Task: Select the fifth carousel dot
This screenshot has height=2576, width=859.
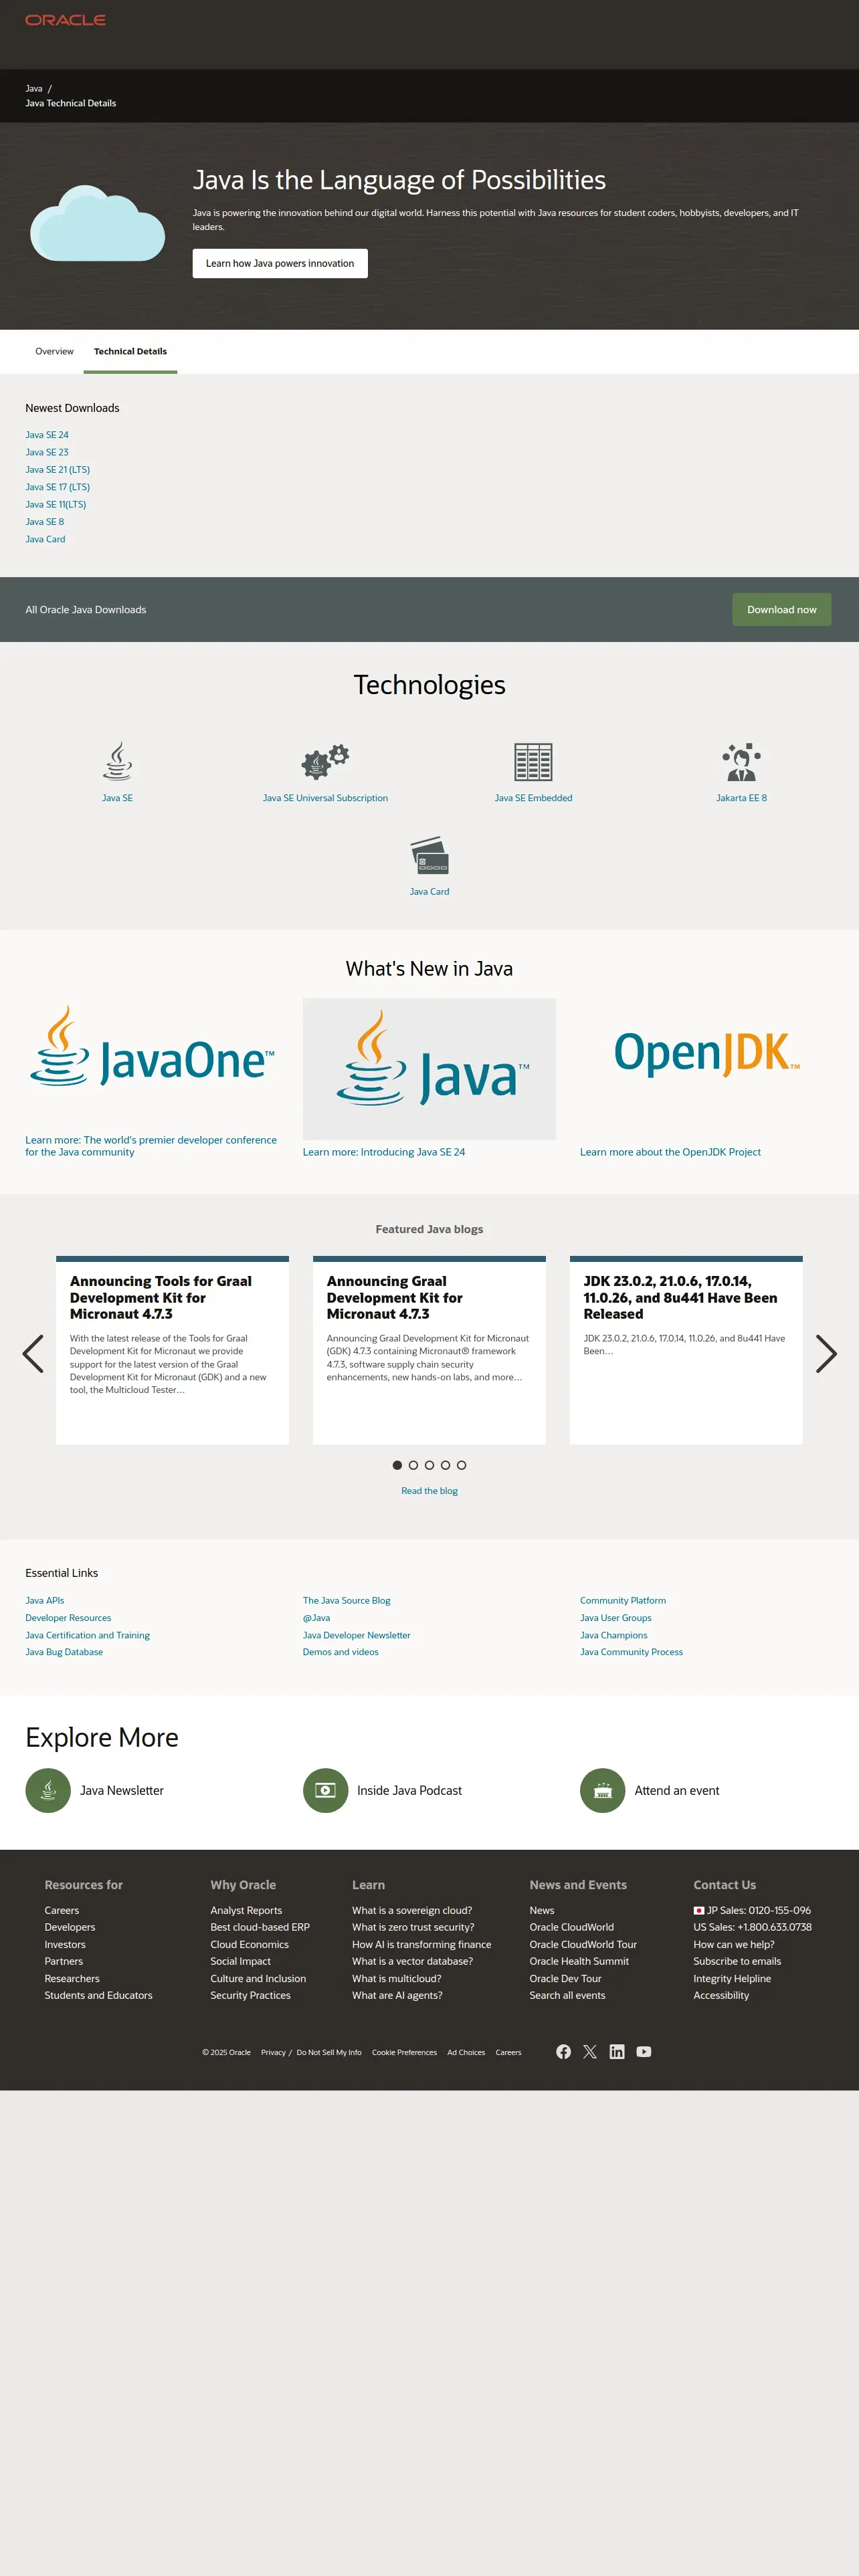Action: (461, 1465)
